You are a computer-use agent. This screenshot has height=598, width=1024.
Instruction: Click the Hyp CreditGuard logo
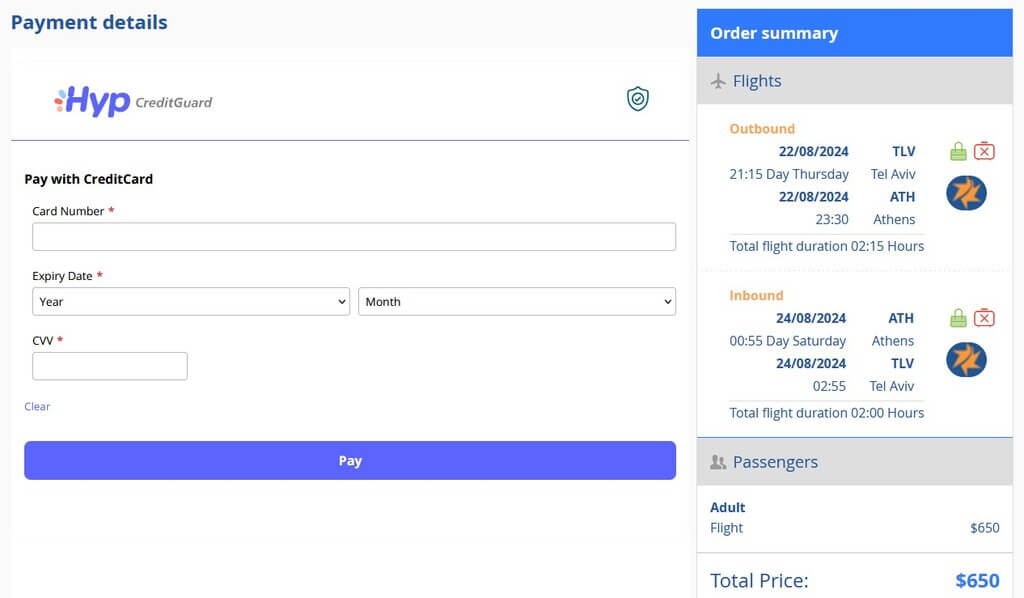133,101
